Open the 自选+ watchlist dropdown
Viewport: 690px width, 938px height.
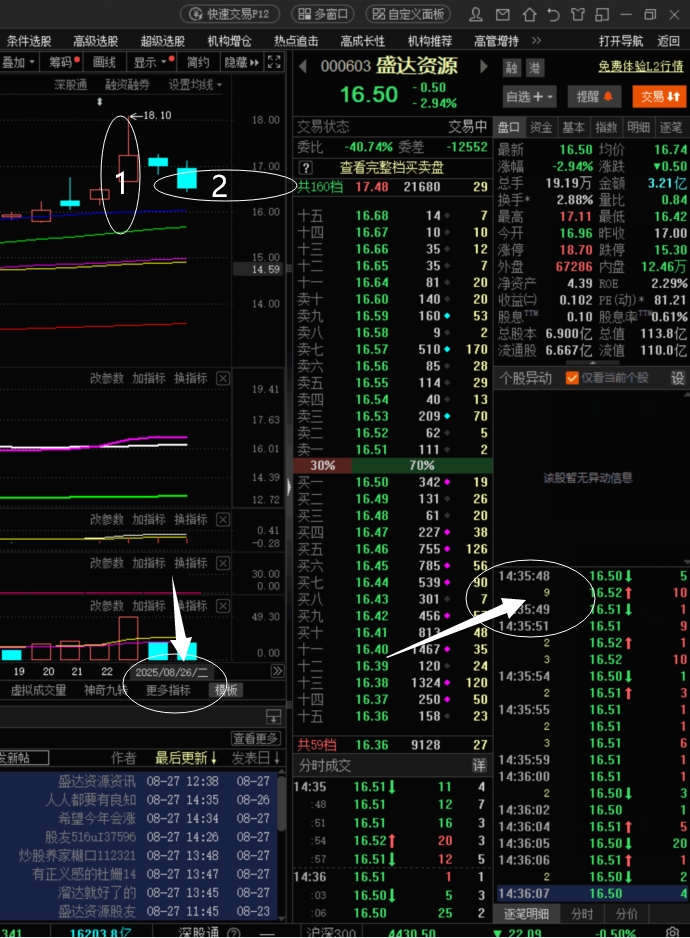[530, 96]
